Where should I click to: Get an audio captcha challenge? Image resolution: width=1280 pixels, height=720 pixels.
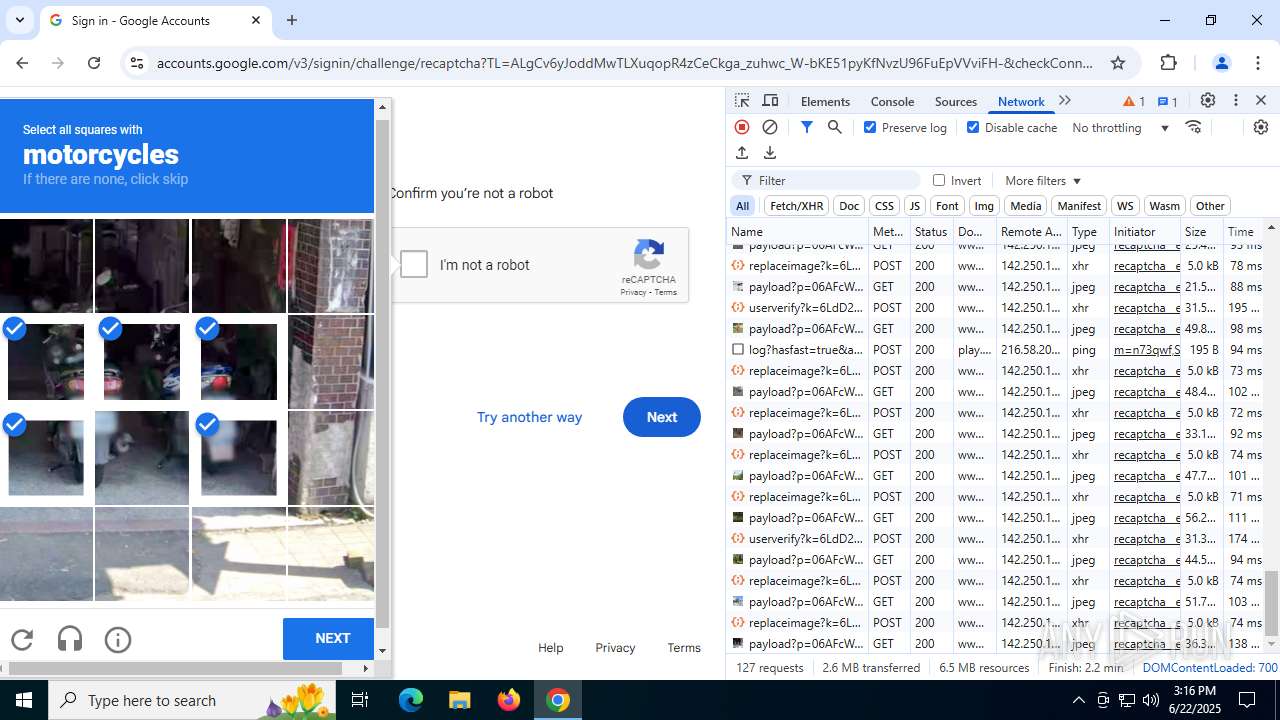pos(70,640)
